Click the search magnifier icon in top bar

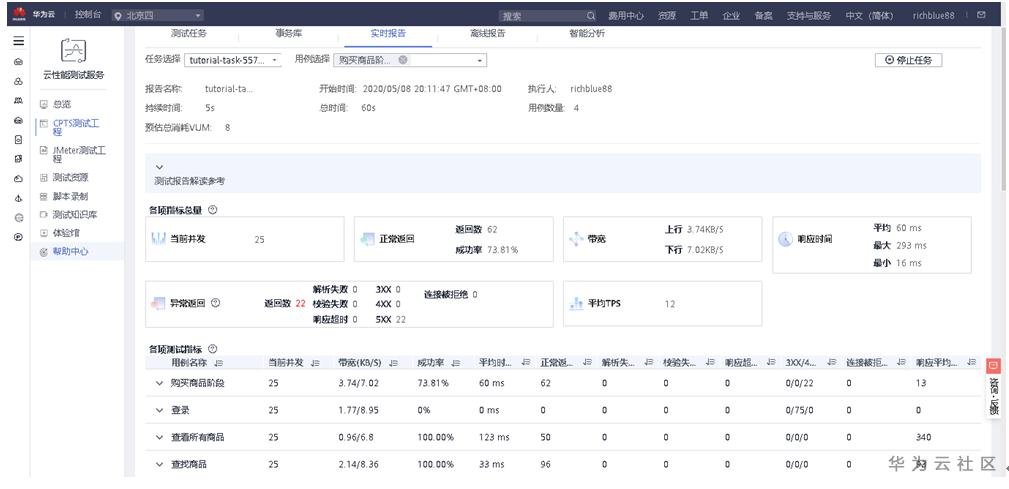click(x=591, y=15)
